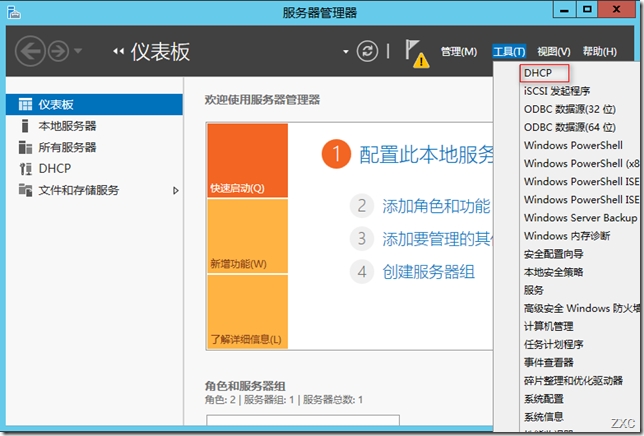Viewport: 644px width, 436px height.
Task: Select 仪表板 in the sidebar
Action: point(94,104)
